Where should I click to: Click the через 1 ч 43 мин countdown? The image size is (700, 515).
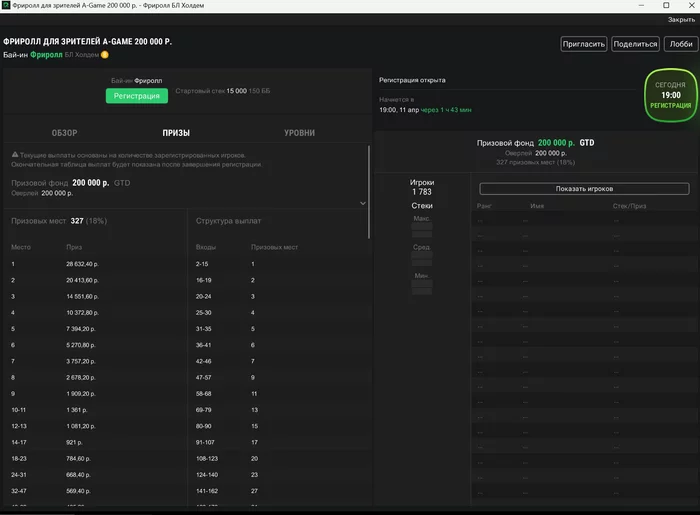point(446,110)
